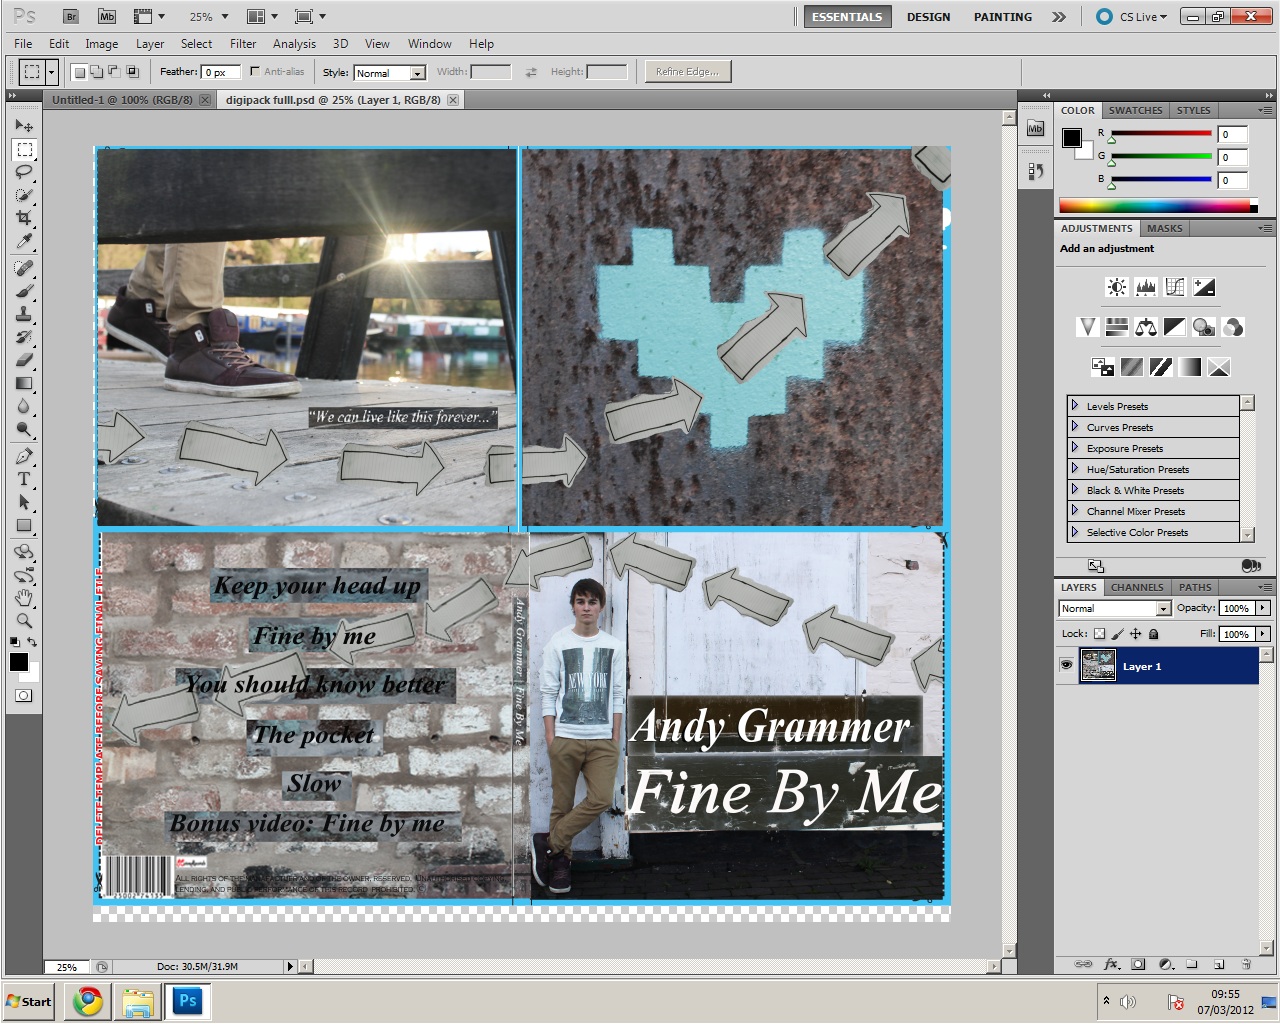Image resolution: width=1280 pixels, height=1024 pixels.
Task: Click the add layer style fx icon
Action: coord(1111,965)
